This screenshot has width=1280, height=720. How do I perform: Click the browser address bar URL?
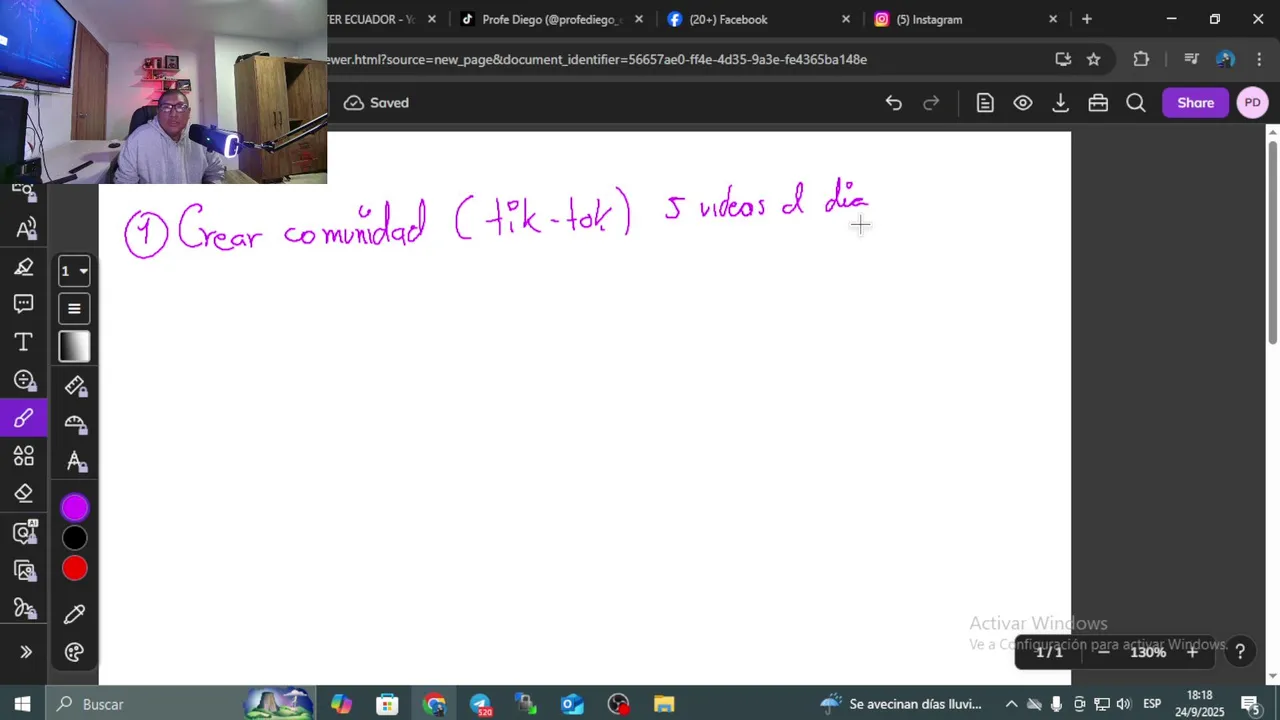597,59
